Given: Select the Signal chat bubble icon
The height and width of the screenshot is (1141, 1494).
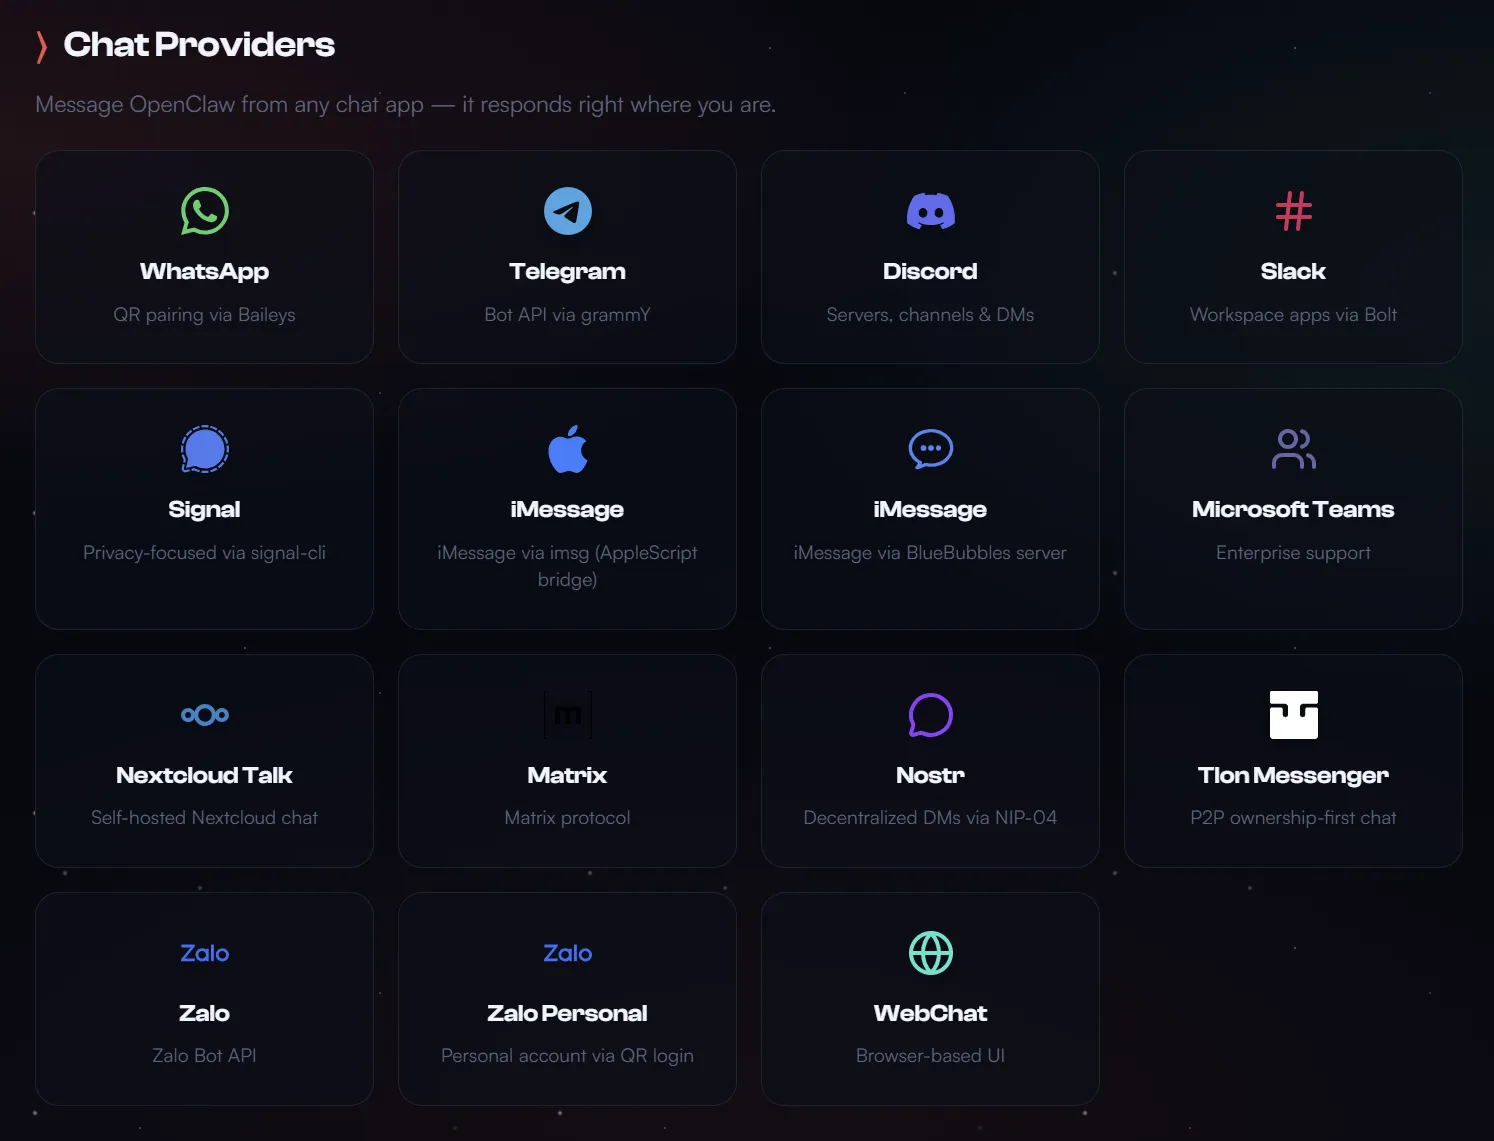Looking at the screenshot, I should pos(204,449).
